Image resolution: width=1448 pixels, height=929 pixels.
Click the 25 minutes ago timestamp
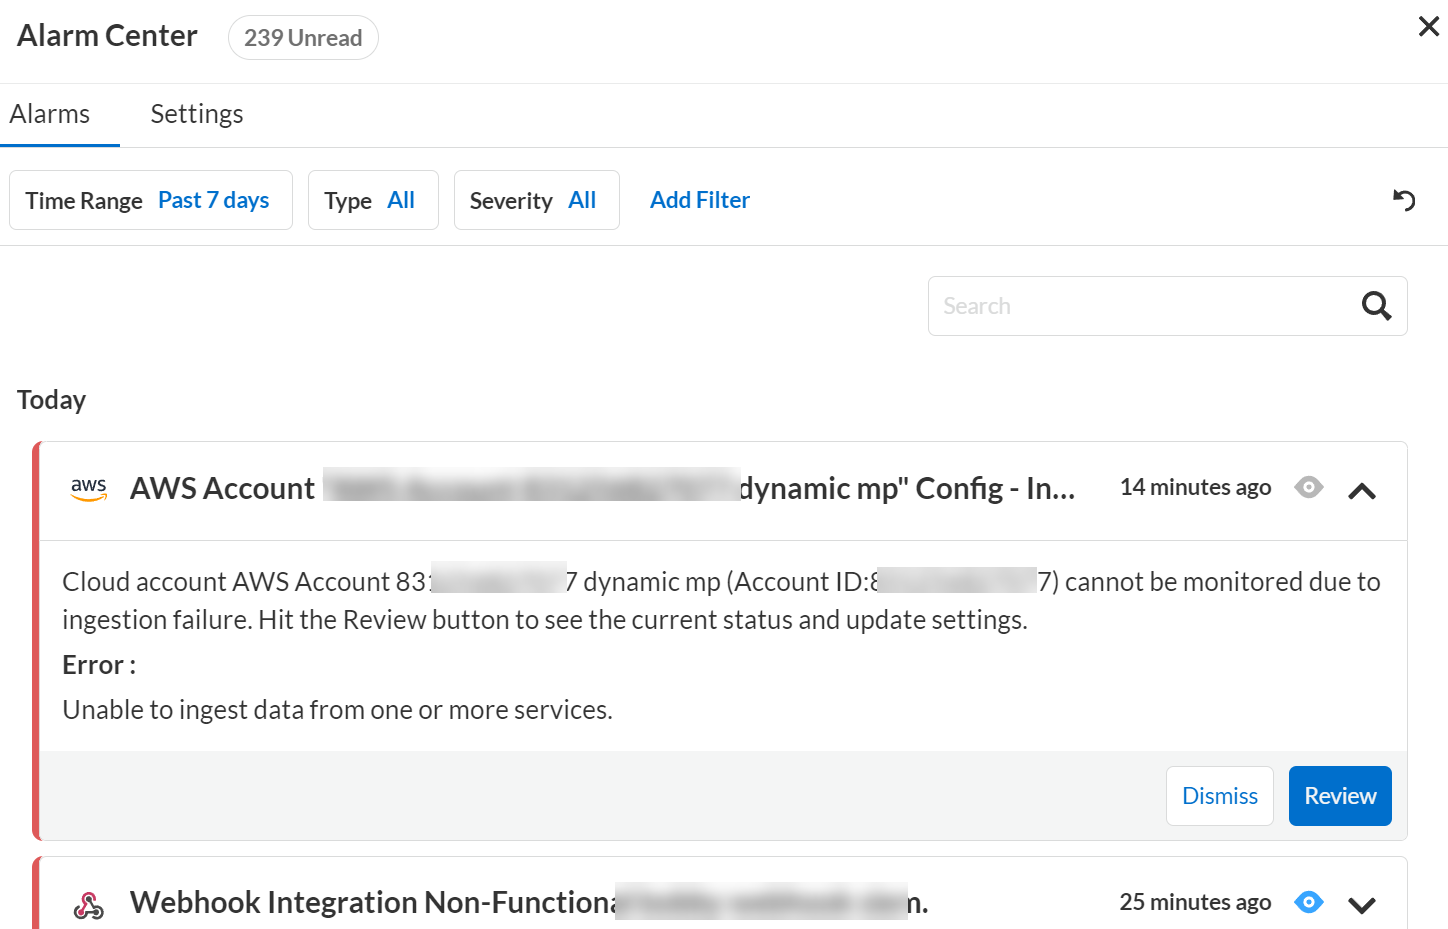[1195, 902]
